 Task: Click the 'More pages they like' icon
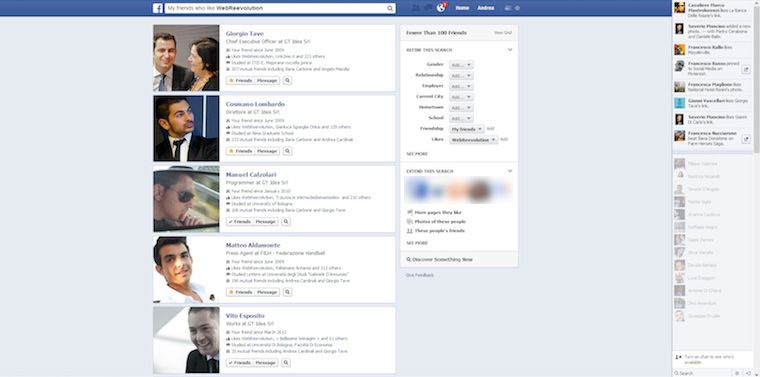click(x=410, y=212)
